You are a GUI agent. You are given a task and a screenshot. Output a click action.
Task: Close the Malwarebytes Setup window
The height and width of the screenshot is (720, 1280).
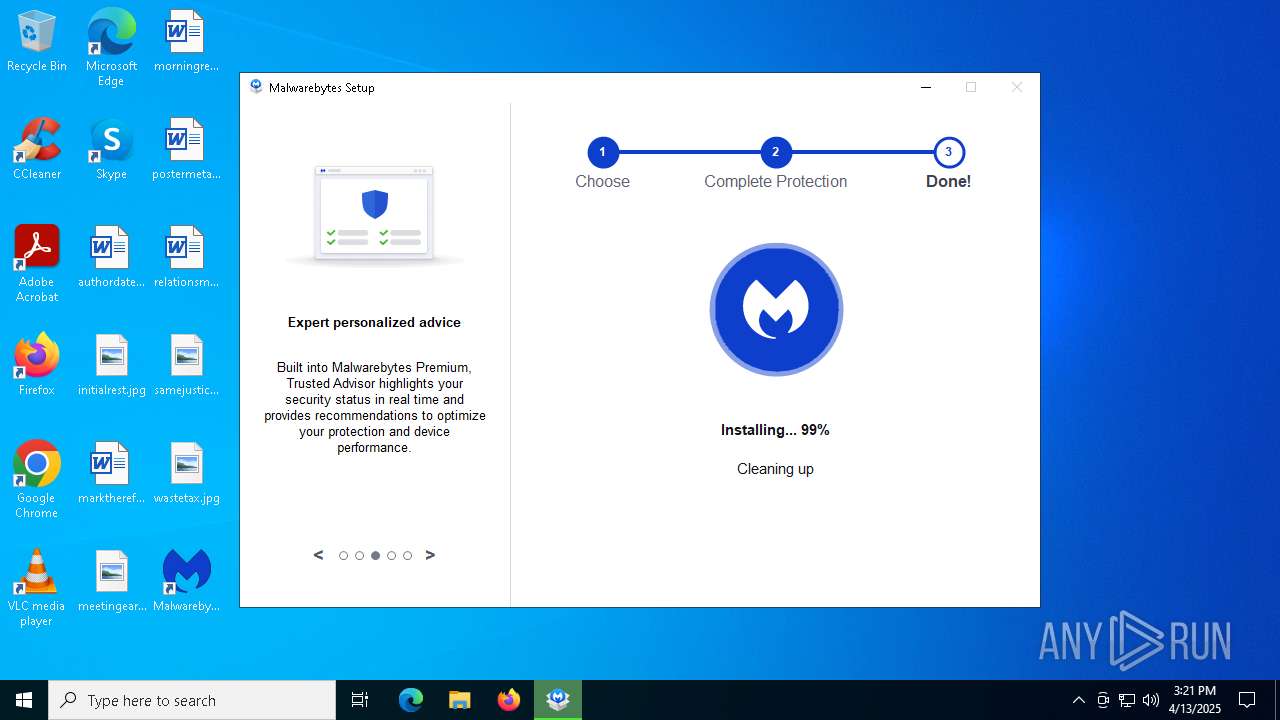[1017, 87]
